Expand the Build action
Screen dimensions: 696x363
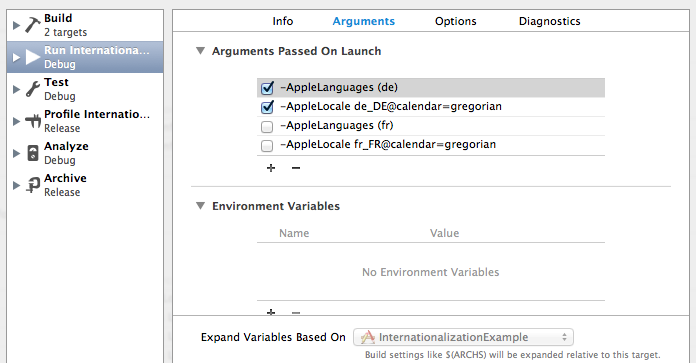(x=16, y=25)
